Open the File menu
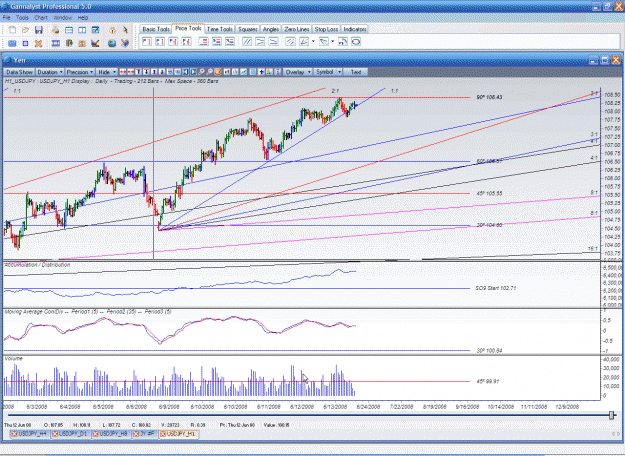 click(6, 18)
